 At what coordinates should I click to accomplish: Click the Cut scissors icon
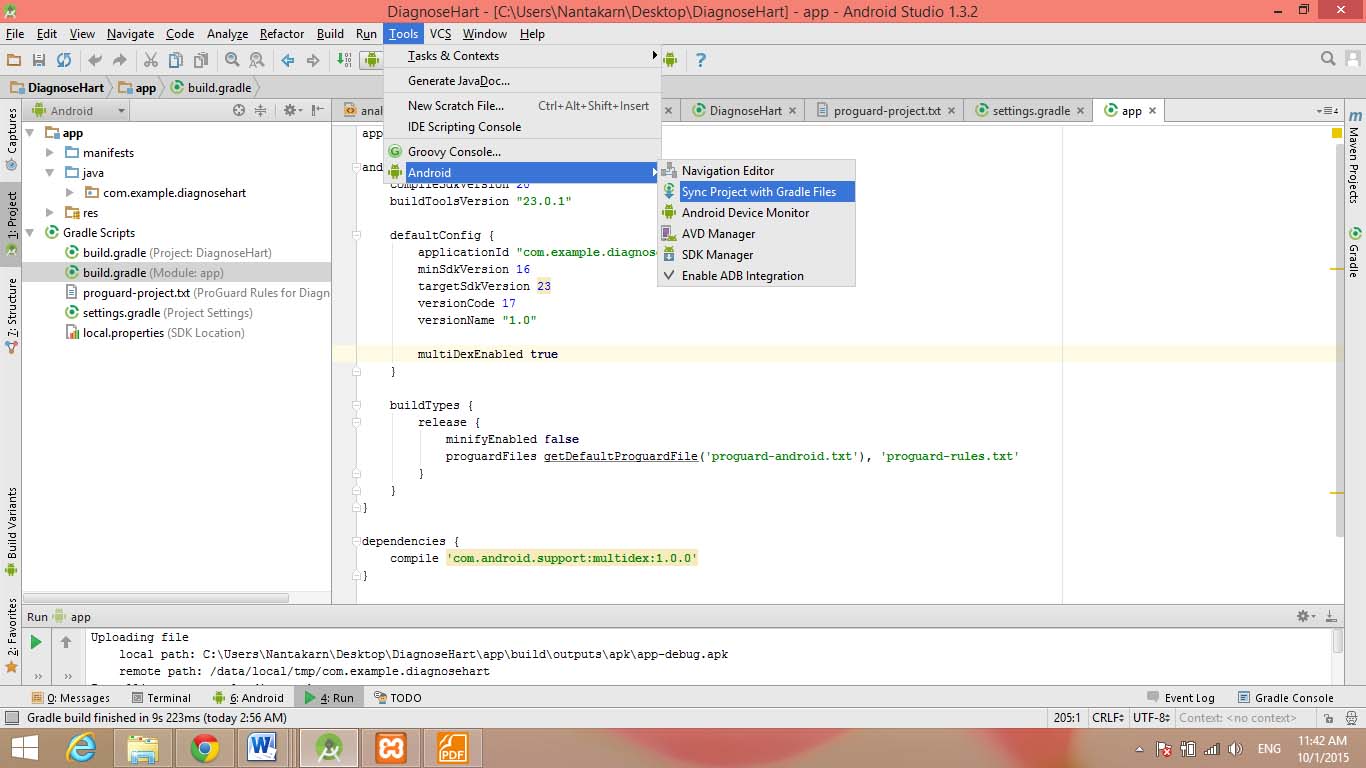151,60
